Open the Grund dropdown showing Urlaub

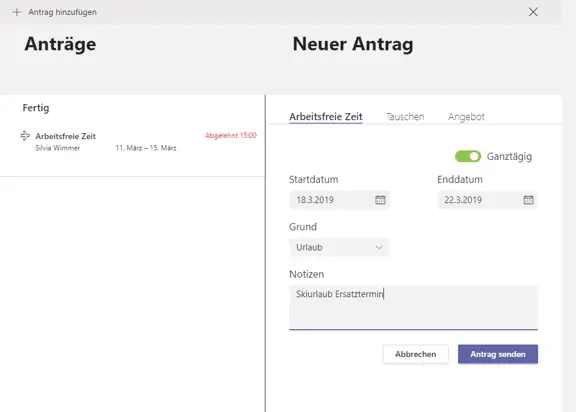point(339,247)
